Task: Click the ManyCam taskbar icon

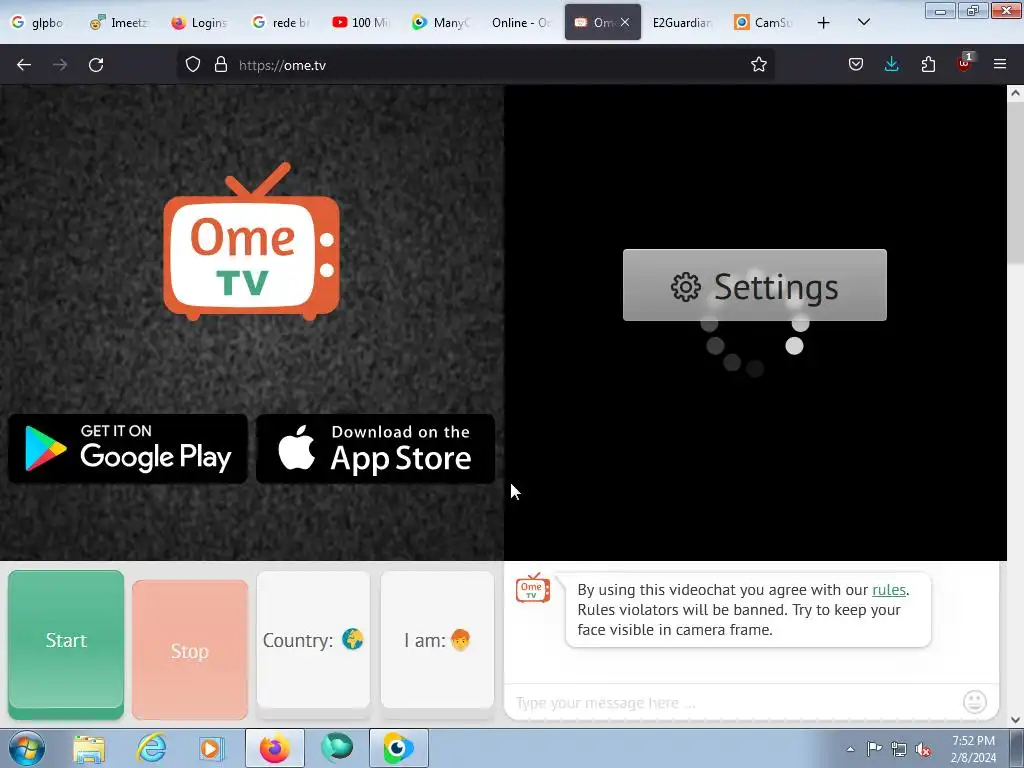Action: point(399,748)
